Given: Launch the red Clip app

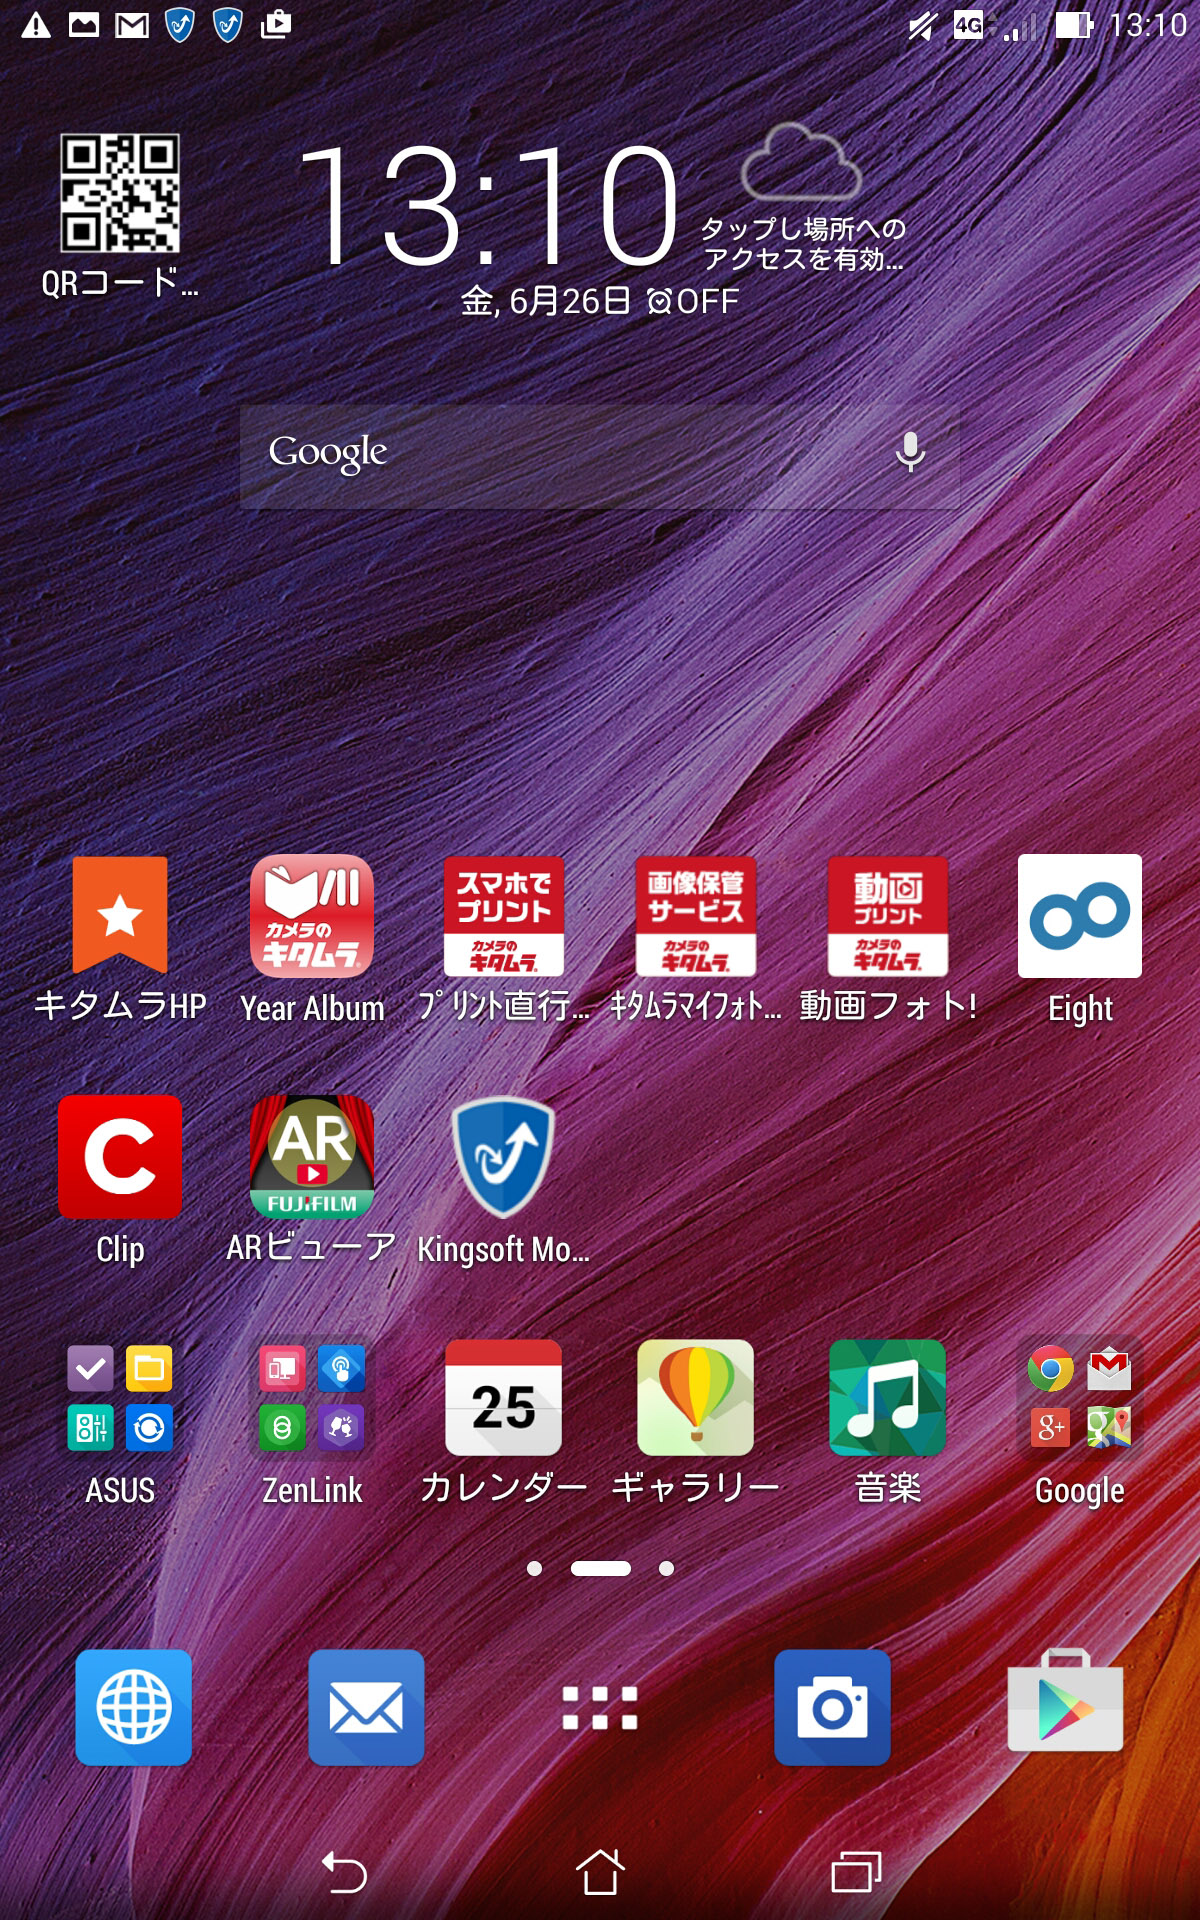Looking at the screenshot, I should click(x=120, y=1157).
